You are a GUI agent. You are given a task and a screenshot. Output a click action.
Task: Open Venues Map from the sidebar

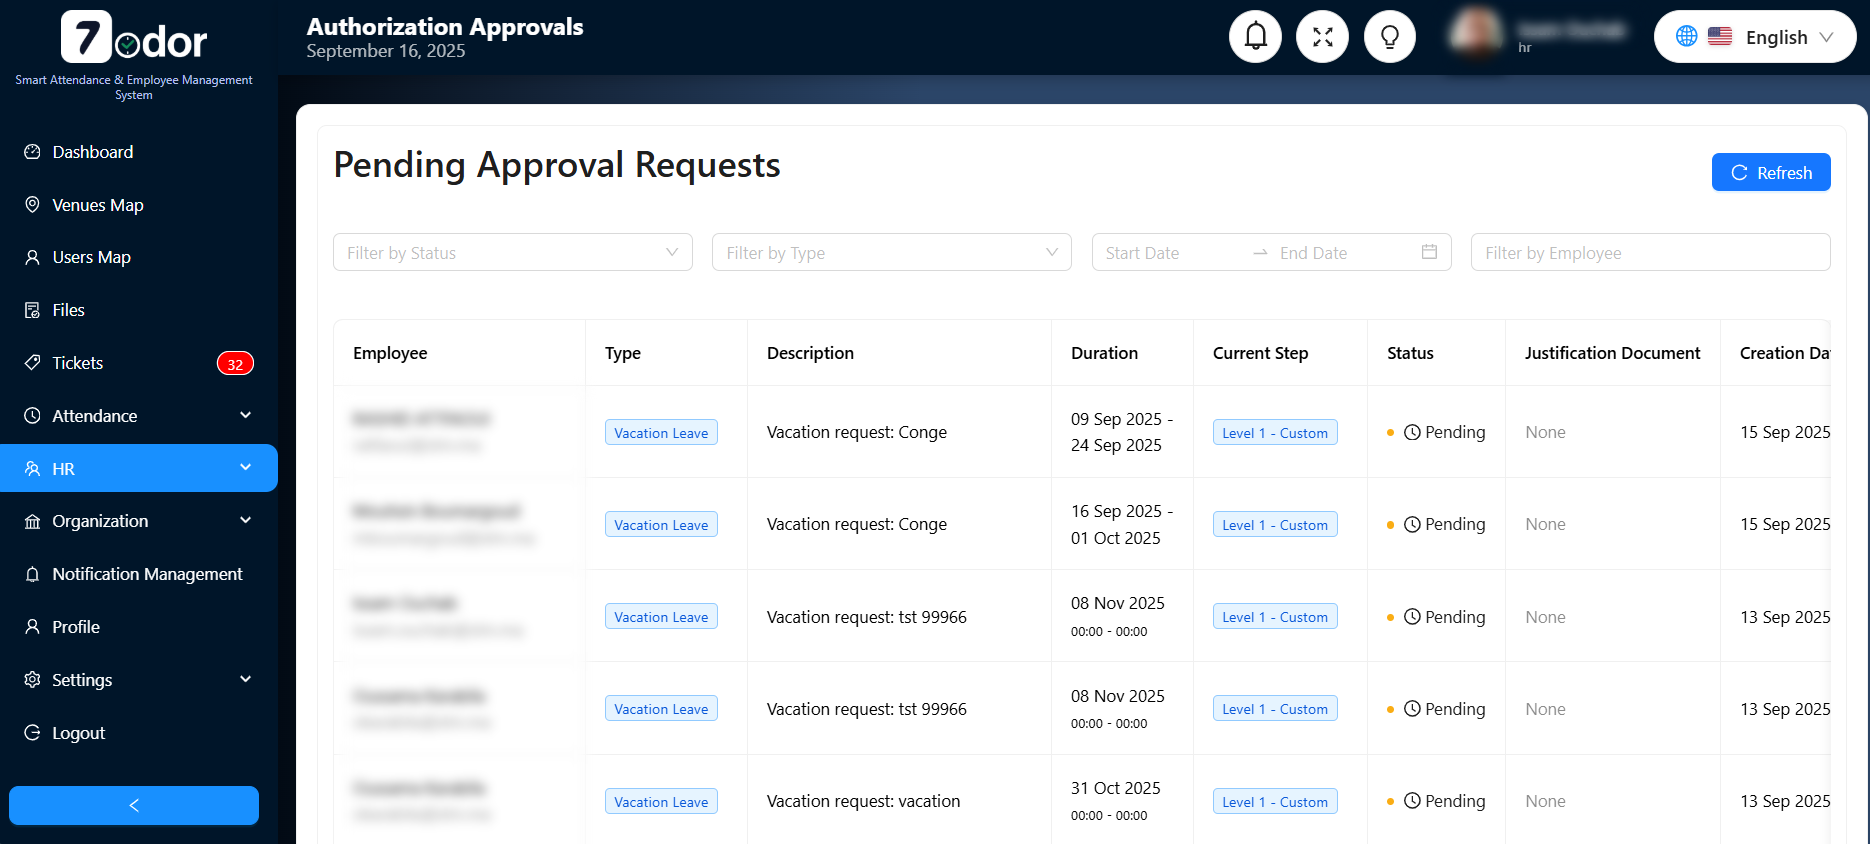coord(97,205)
